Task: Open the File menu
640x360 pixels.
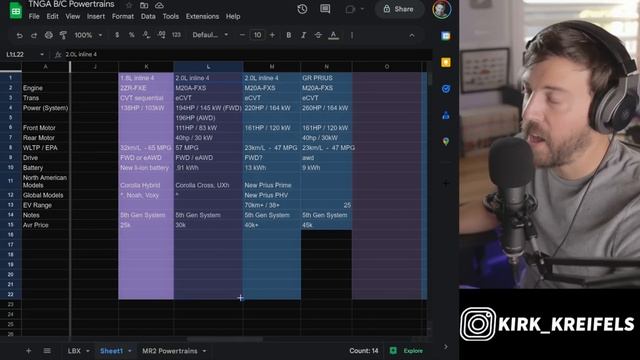Action: coord(34,16)
